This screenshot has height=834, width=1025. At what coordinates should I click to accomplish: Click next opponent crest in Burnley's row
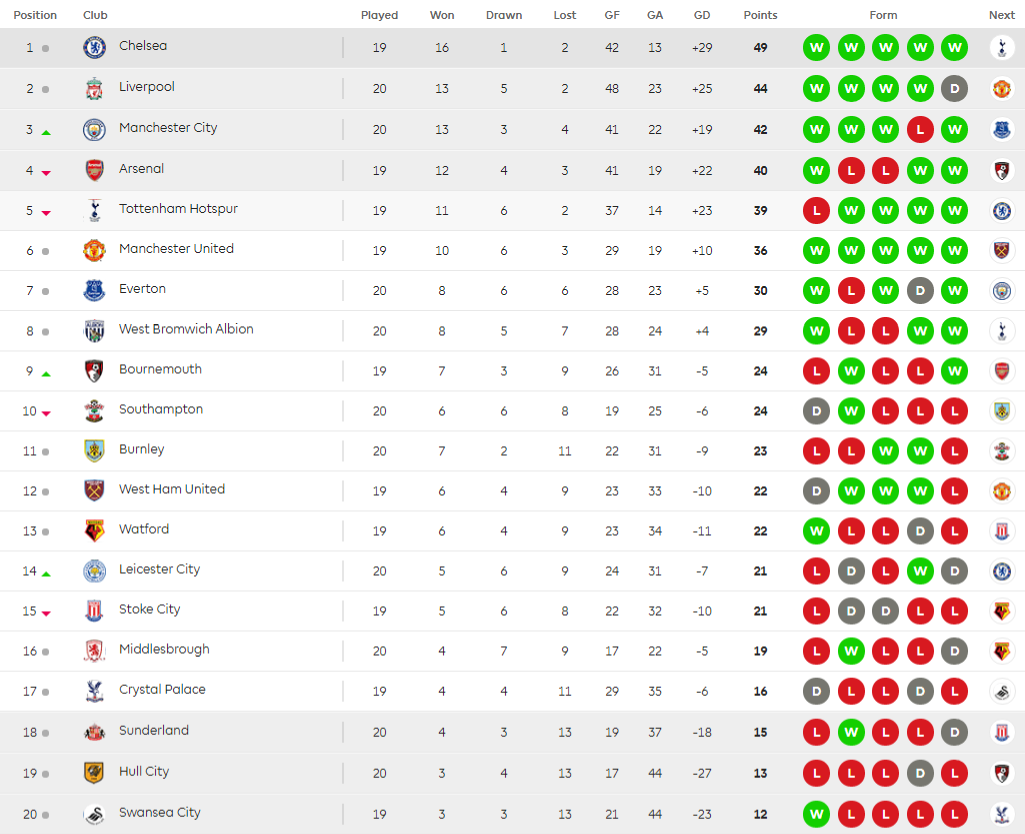coord(1001,451)
